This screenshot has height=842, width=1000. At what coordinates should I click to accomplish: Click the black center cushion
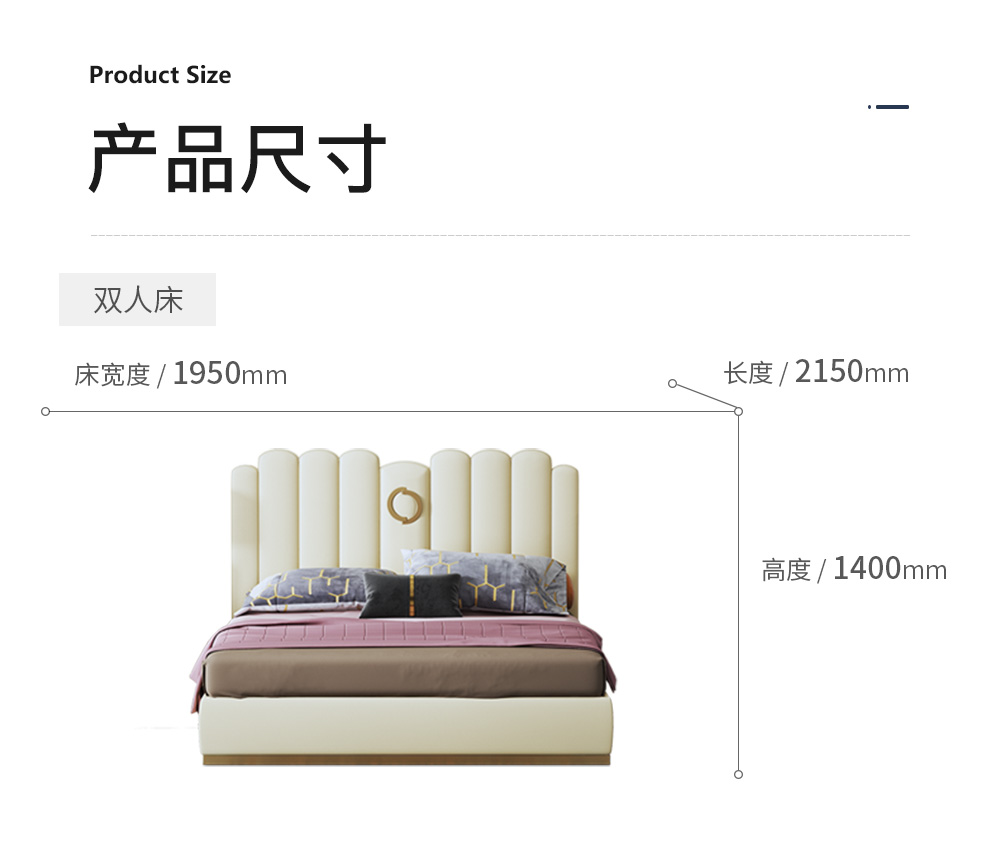[x=411, y=595]
